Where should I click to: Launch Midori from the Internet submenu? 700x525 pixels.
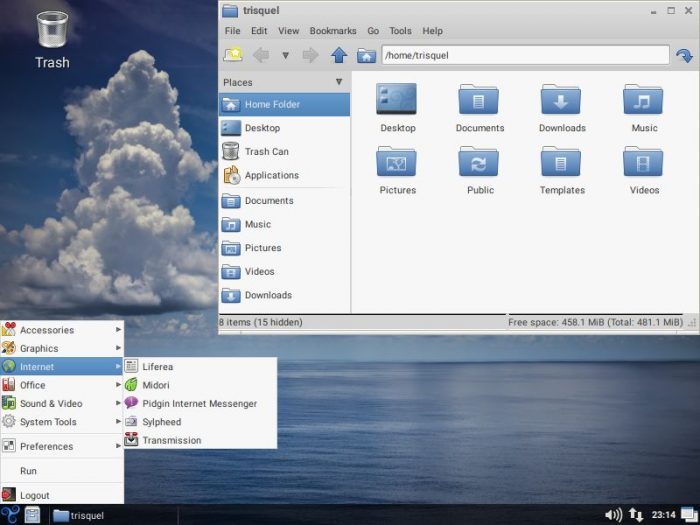[x=156, y=385]
